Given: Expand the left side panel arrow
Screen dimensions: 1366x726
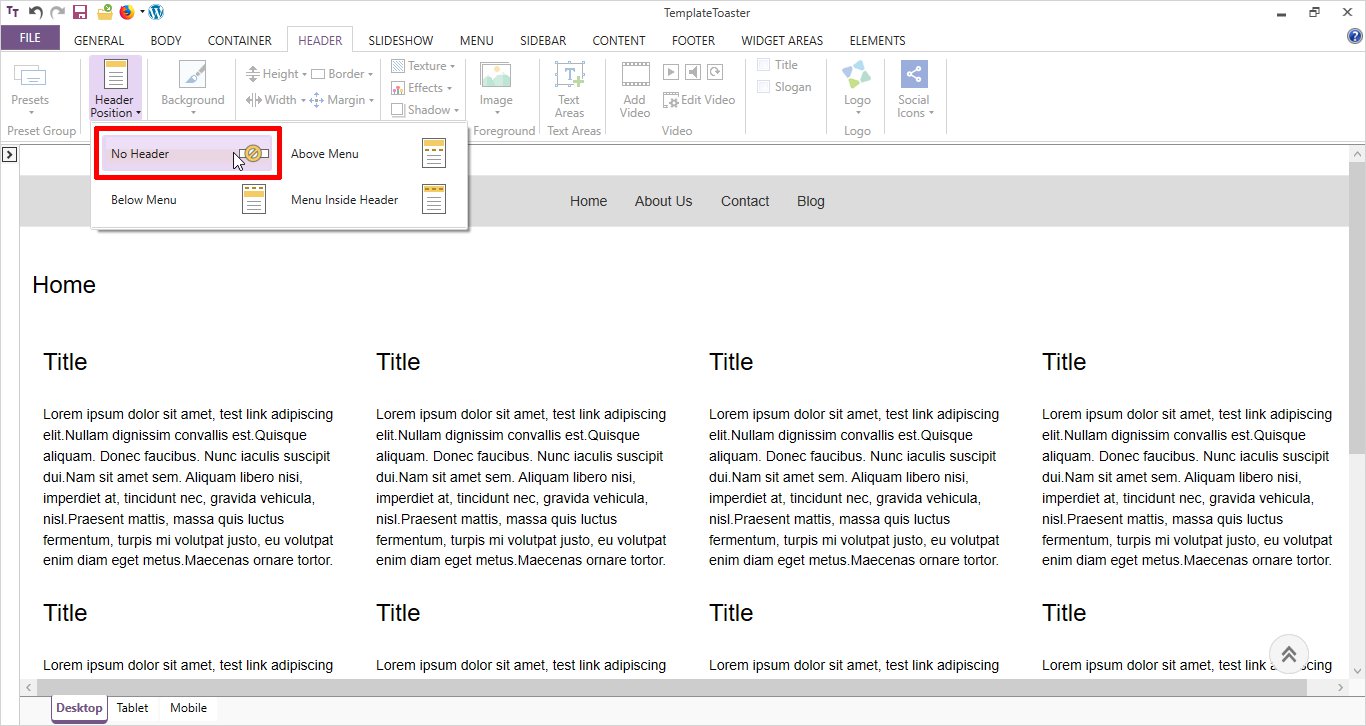Looking at the screenshot, I should (9, 154).
